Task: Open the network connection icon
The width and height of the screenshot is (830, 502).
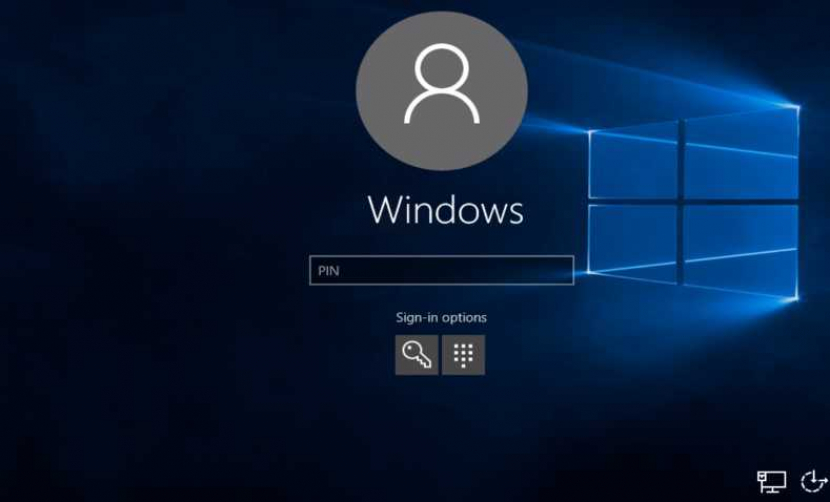Action: tap(771, 481)
